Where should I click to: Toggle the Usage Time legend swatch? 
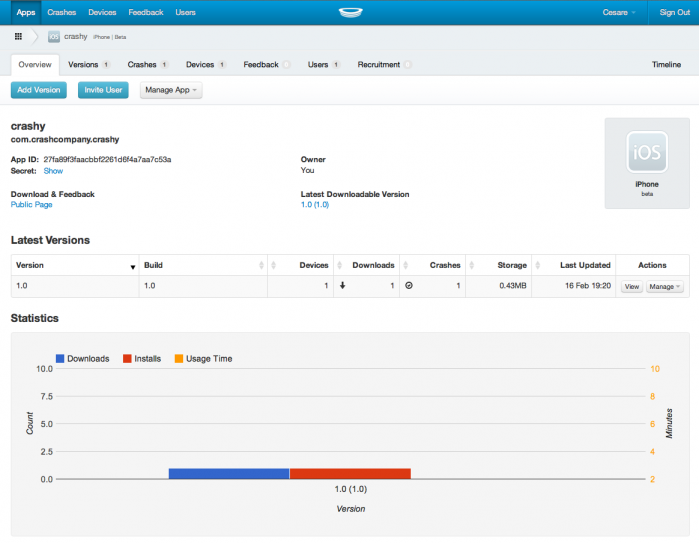click(179, 358)
